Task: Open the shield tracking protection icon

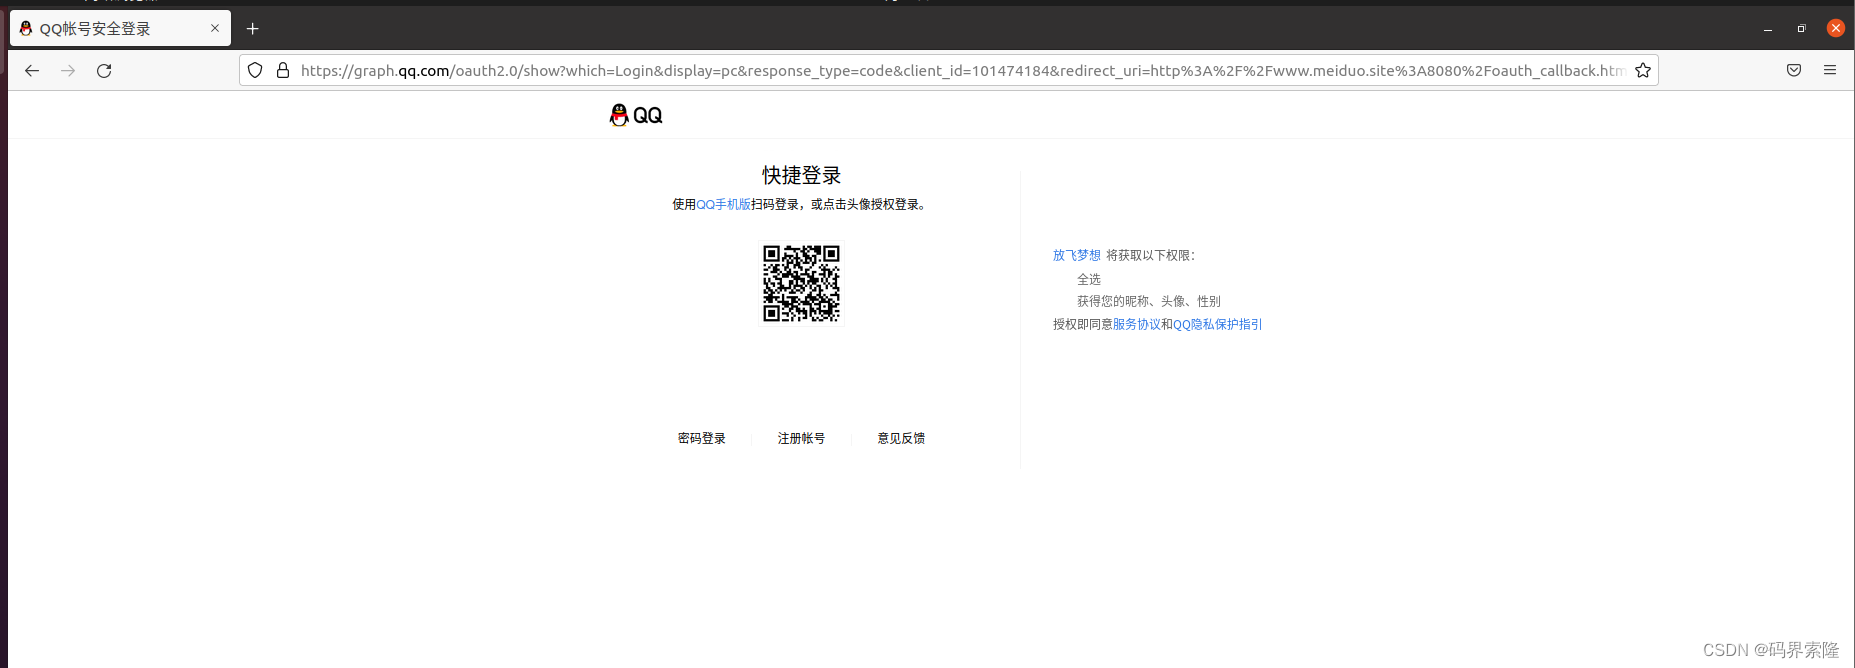Action: coord(255,70)
